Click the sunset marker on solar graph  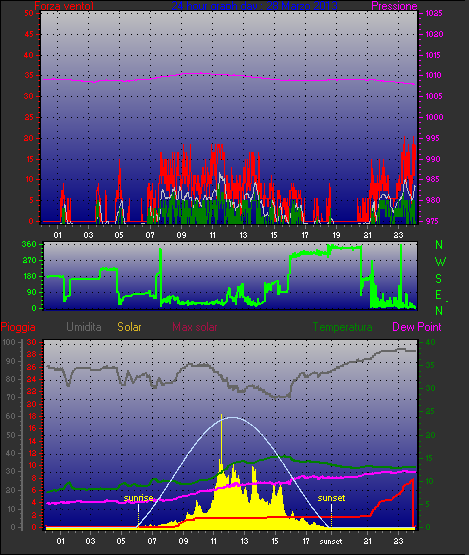[x=331, y=498]
